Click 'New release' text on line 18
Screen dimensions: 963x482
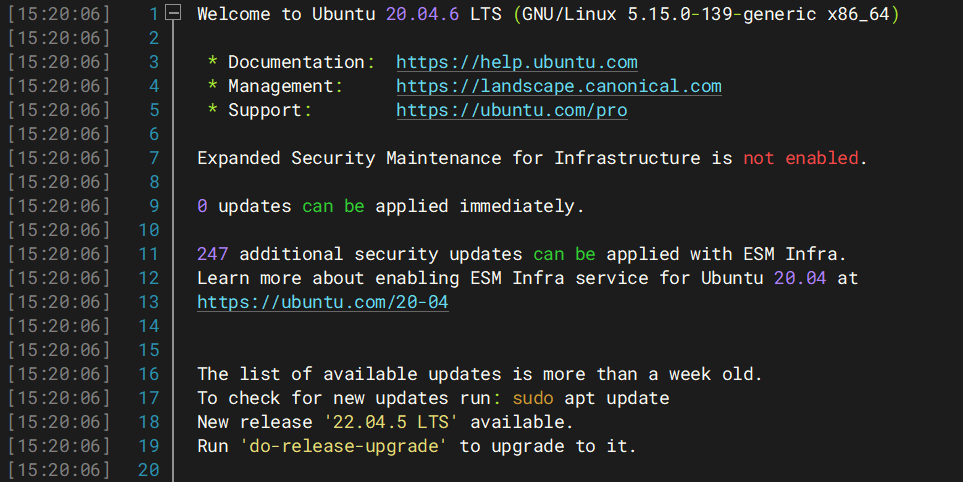[x=254, y=422]
